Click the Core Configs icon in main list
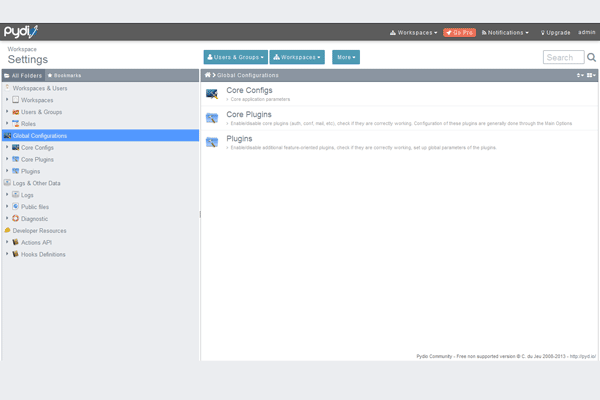600x400 pixels. point(212,94)
